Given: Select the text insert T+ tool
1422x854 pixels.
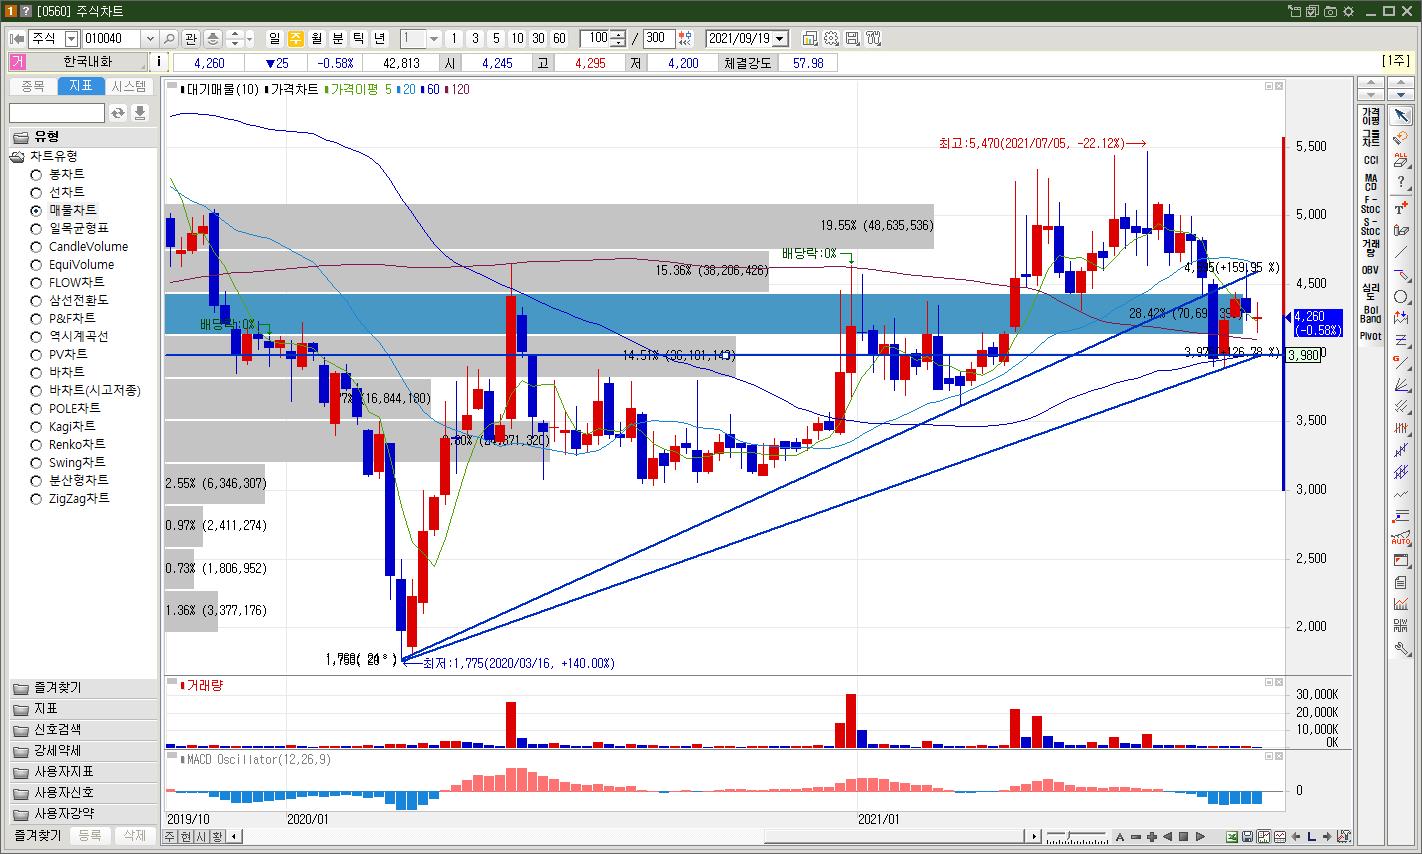Looking at the screenshot, I should point(1401,207).
